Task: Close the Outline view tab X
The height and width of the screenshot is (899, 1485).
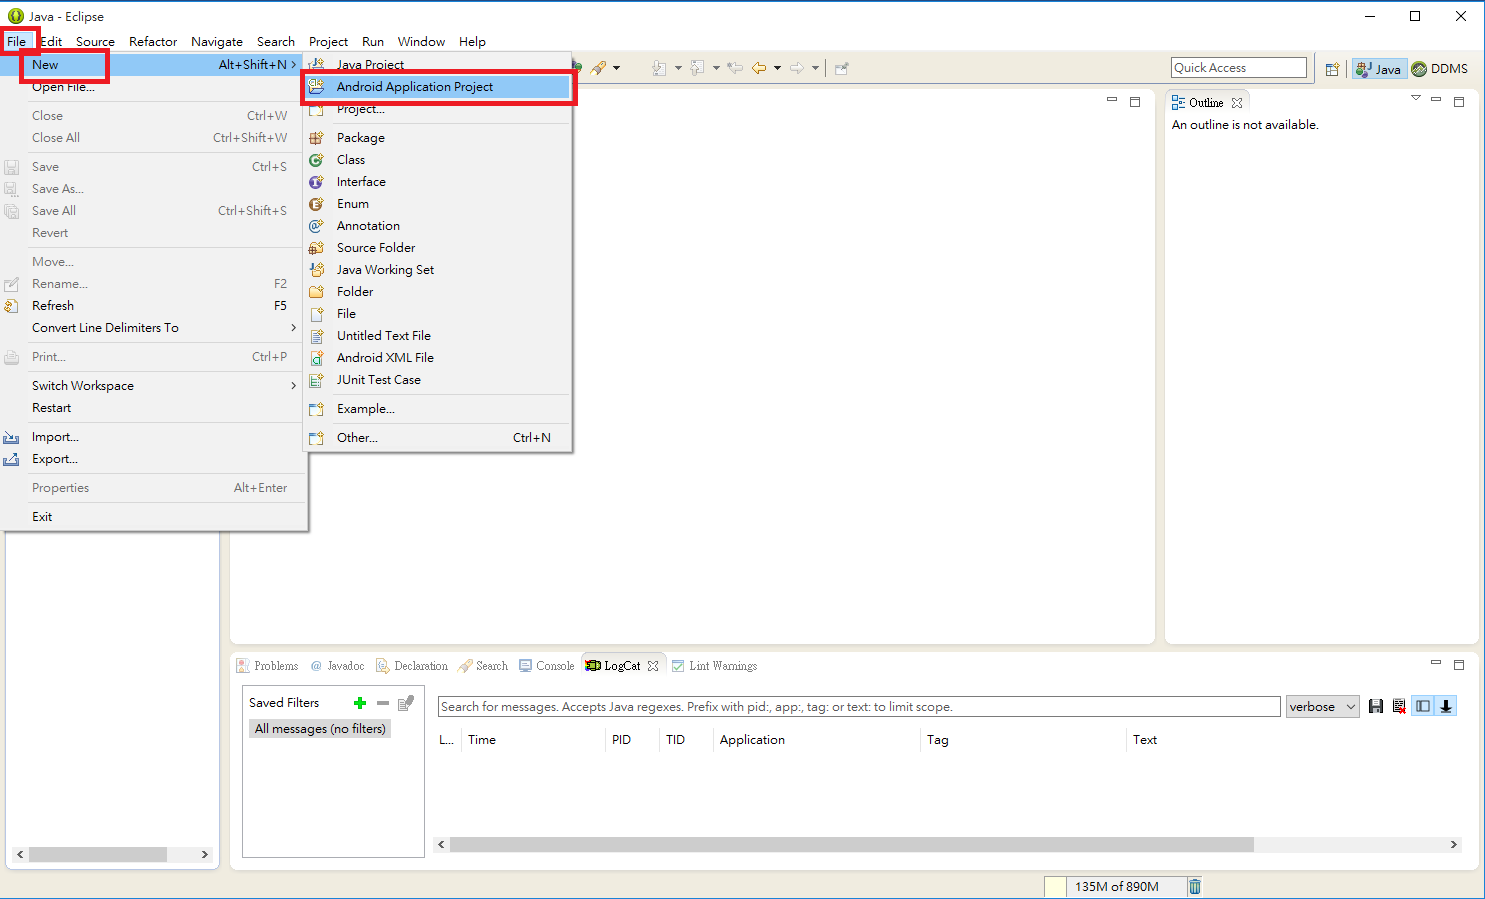Action: click(x=1237, y=103)
